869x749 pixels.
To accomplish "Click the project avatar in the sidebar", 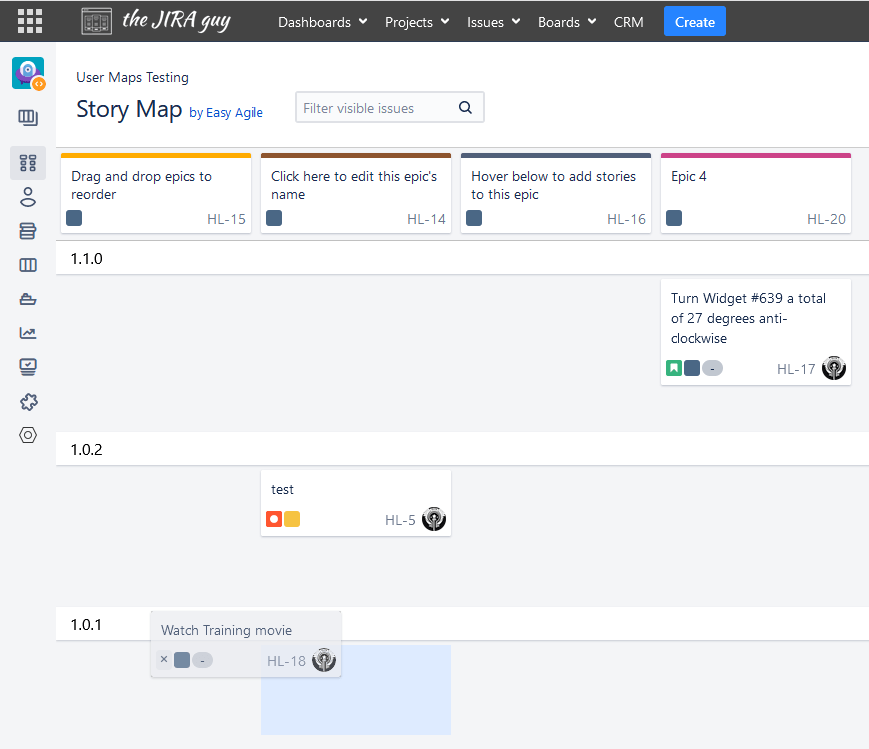I will click(28, 73).
